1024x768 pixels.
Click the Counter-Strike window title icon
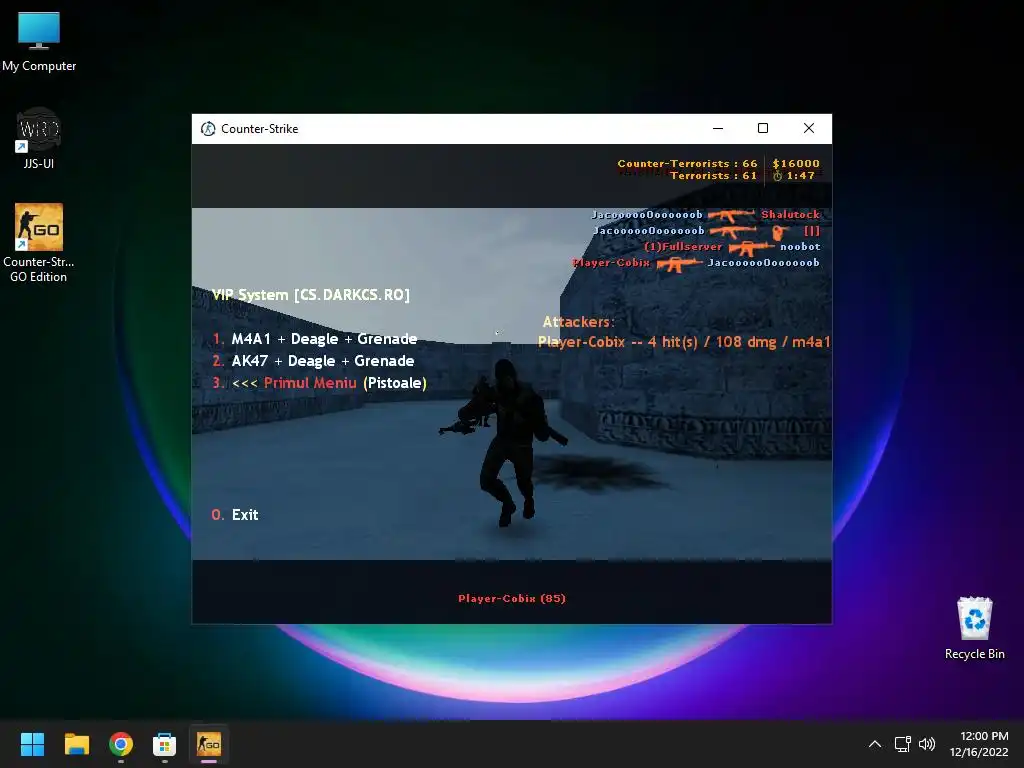point(208,129)
